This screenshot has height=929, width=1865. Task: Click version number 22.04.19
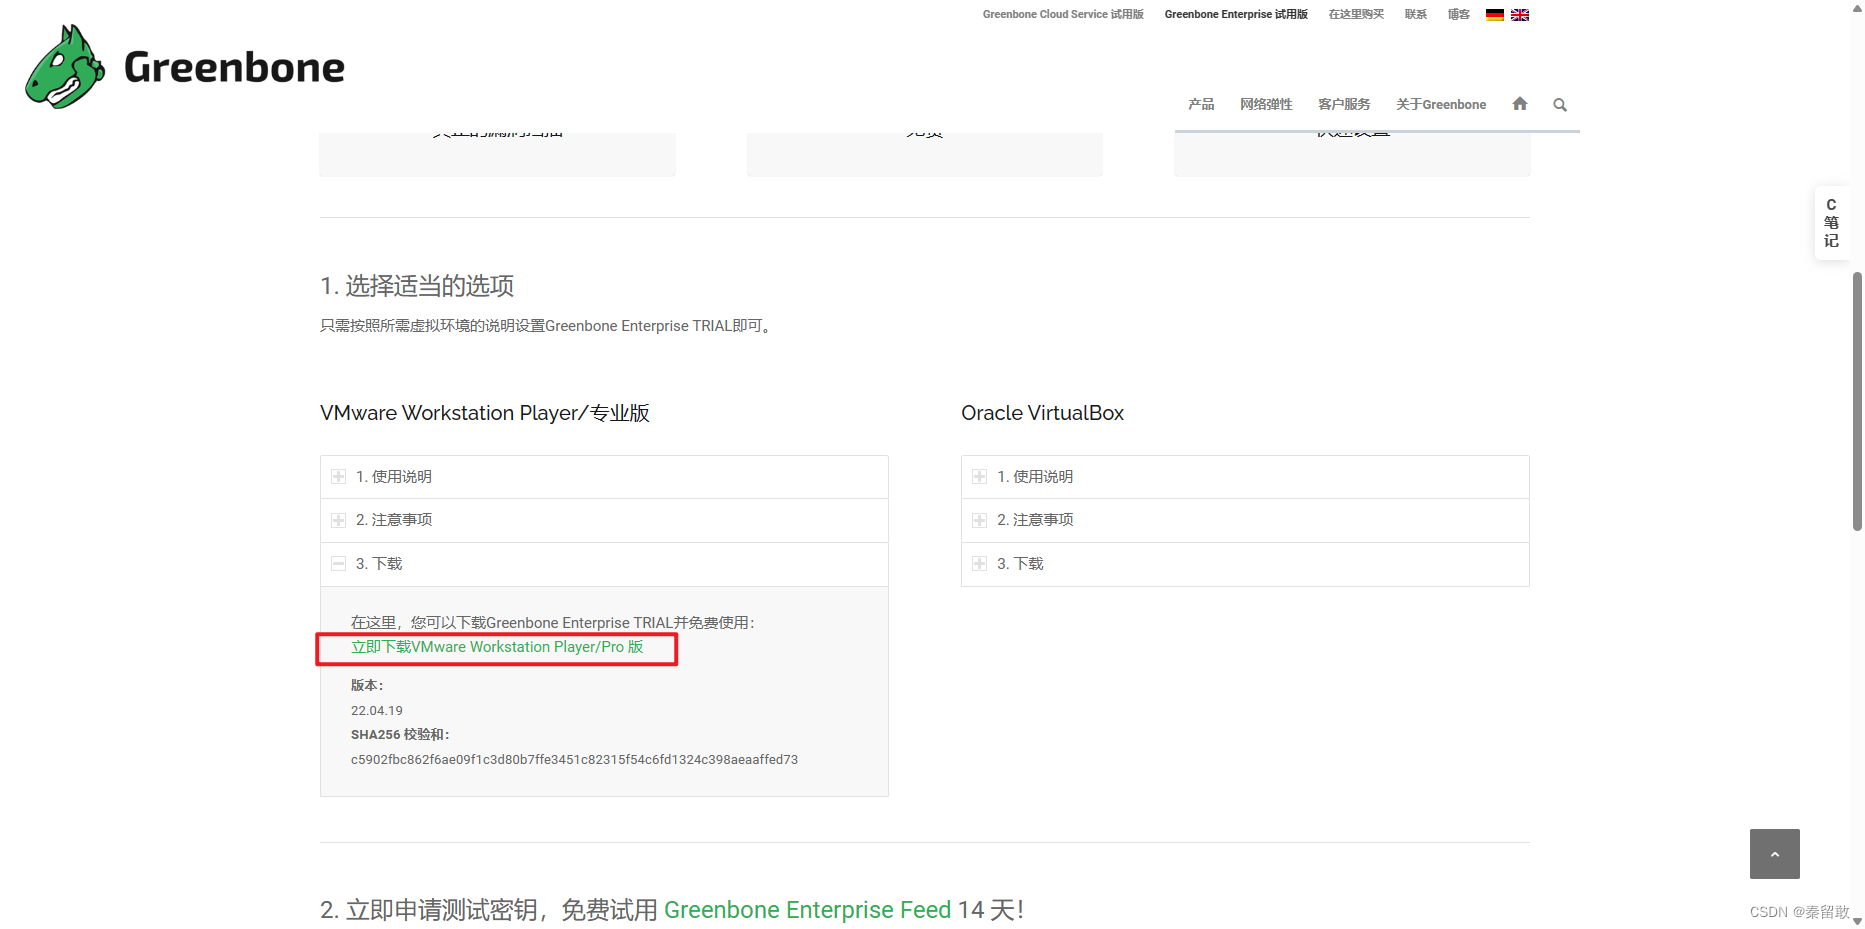tap(377, 711)
